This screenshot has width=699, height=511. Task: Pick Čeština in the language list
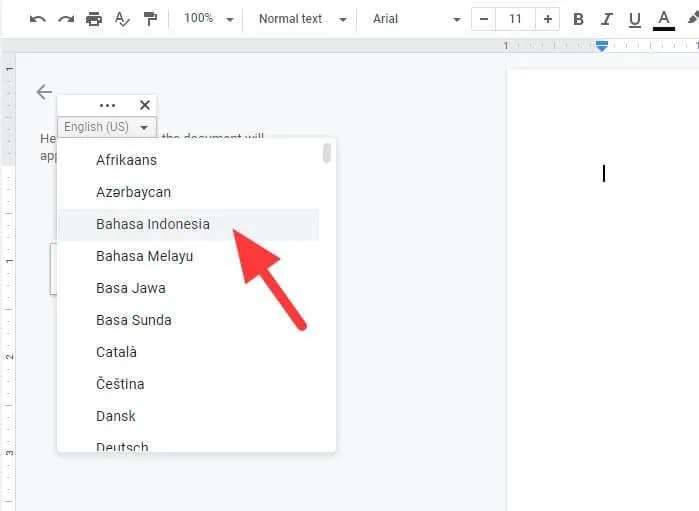tap(188, 384)
